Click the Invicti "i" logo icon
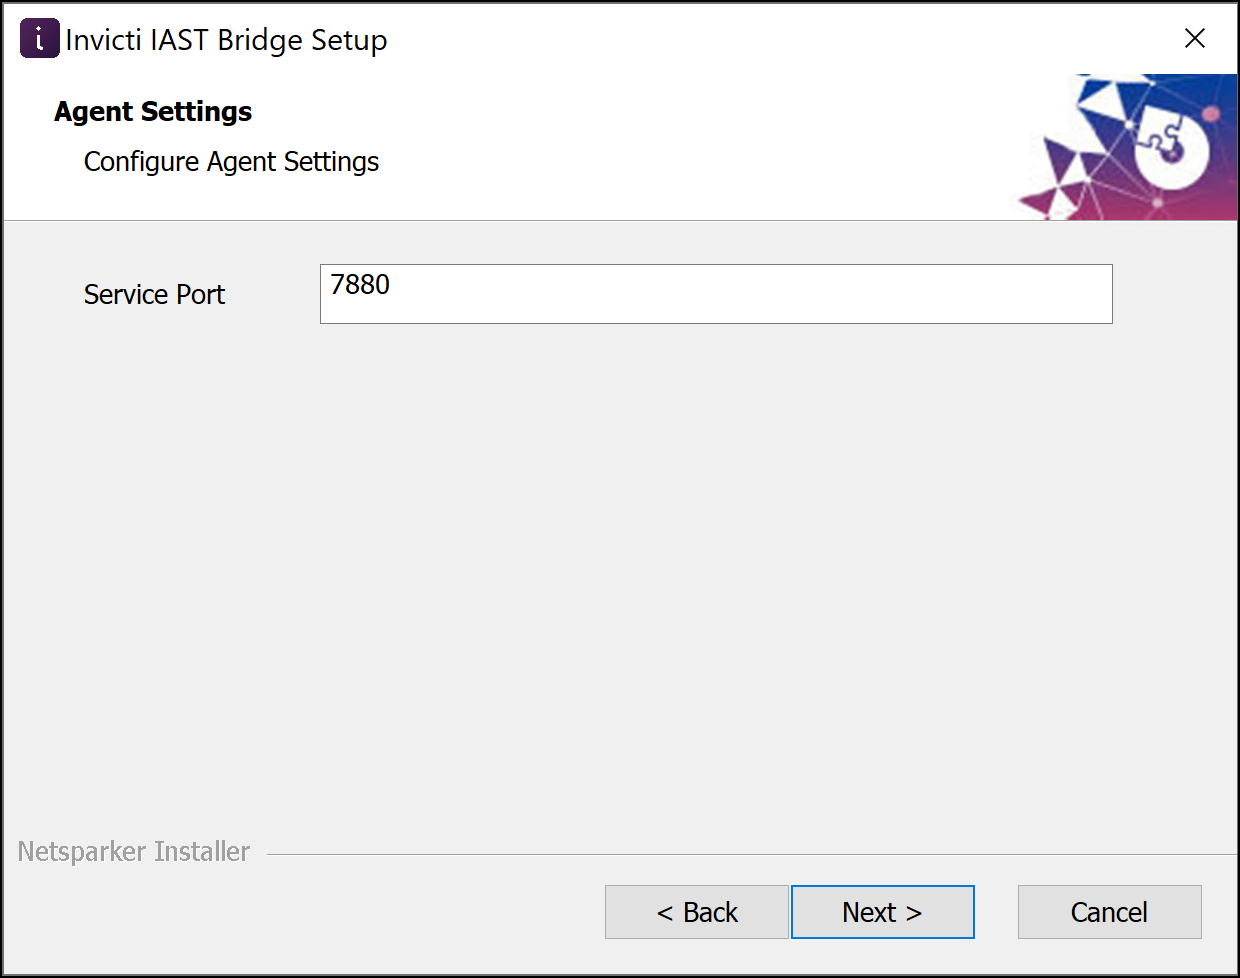The height and width of the screenshot is (978, 1240). 38,37
